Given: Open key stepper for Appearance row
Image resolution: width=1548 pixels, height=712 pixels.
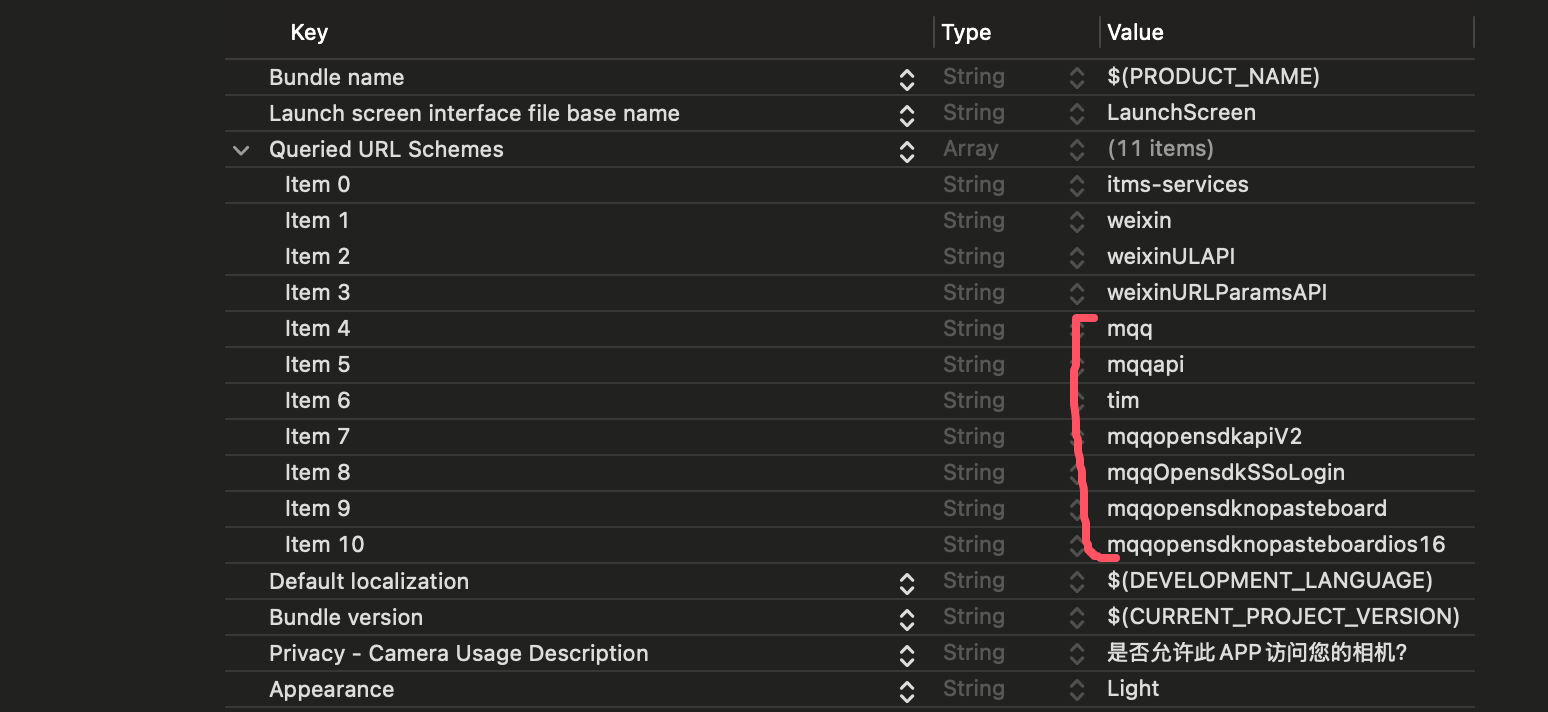Looking at the screenshot, I should (906, 691).
